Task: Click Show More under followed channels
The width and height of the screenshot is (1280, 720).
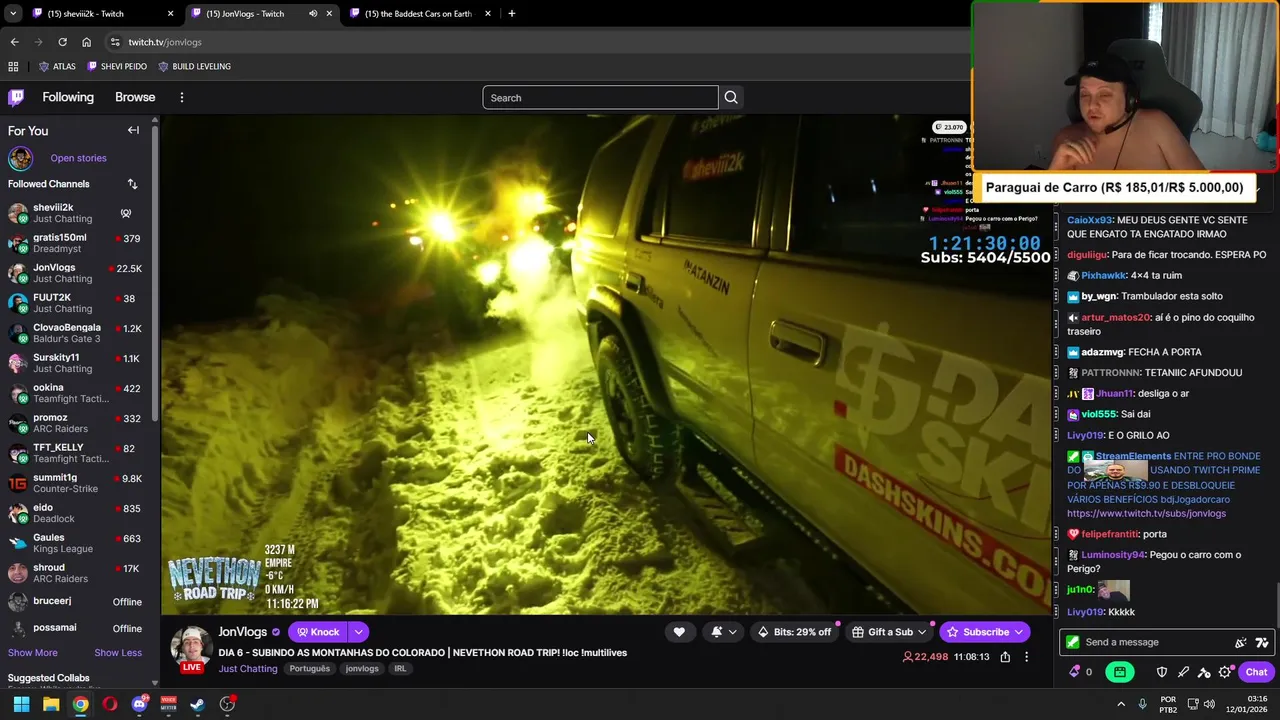Action: (32, 653)
